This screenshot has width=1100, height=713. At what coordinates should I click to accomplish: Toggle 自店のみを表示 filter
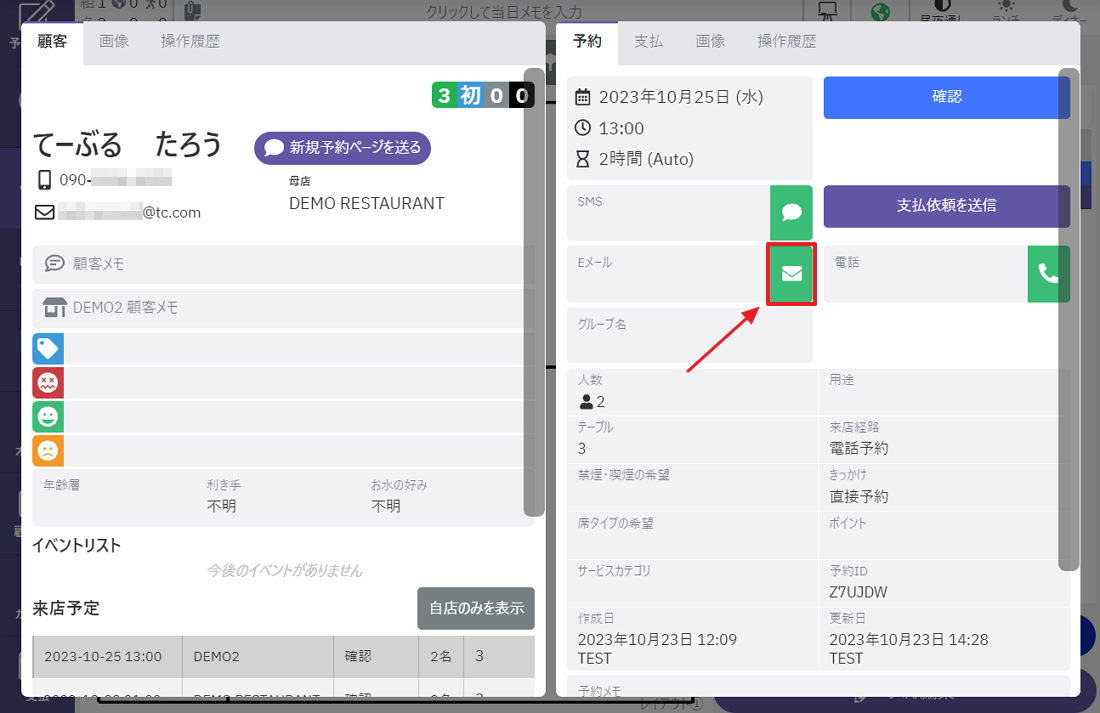[x=475, y=608]
